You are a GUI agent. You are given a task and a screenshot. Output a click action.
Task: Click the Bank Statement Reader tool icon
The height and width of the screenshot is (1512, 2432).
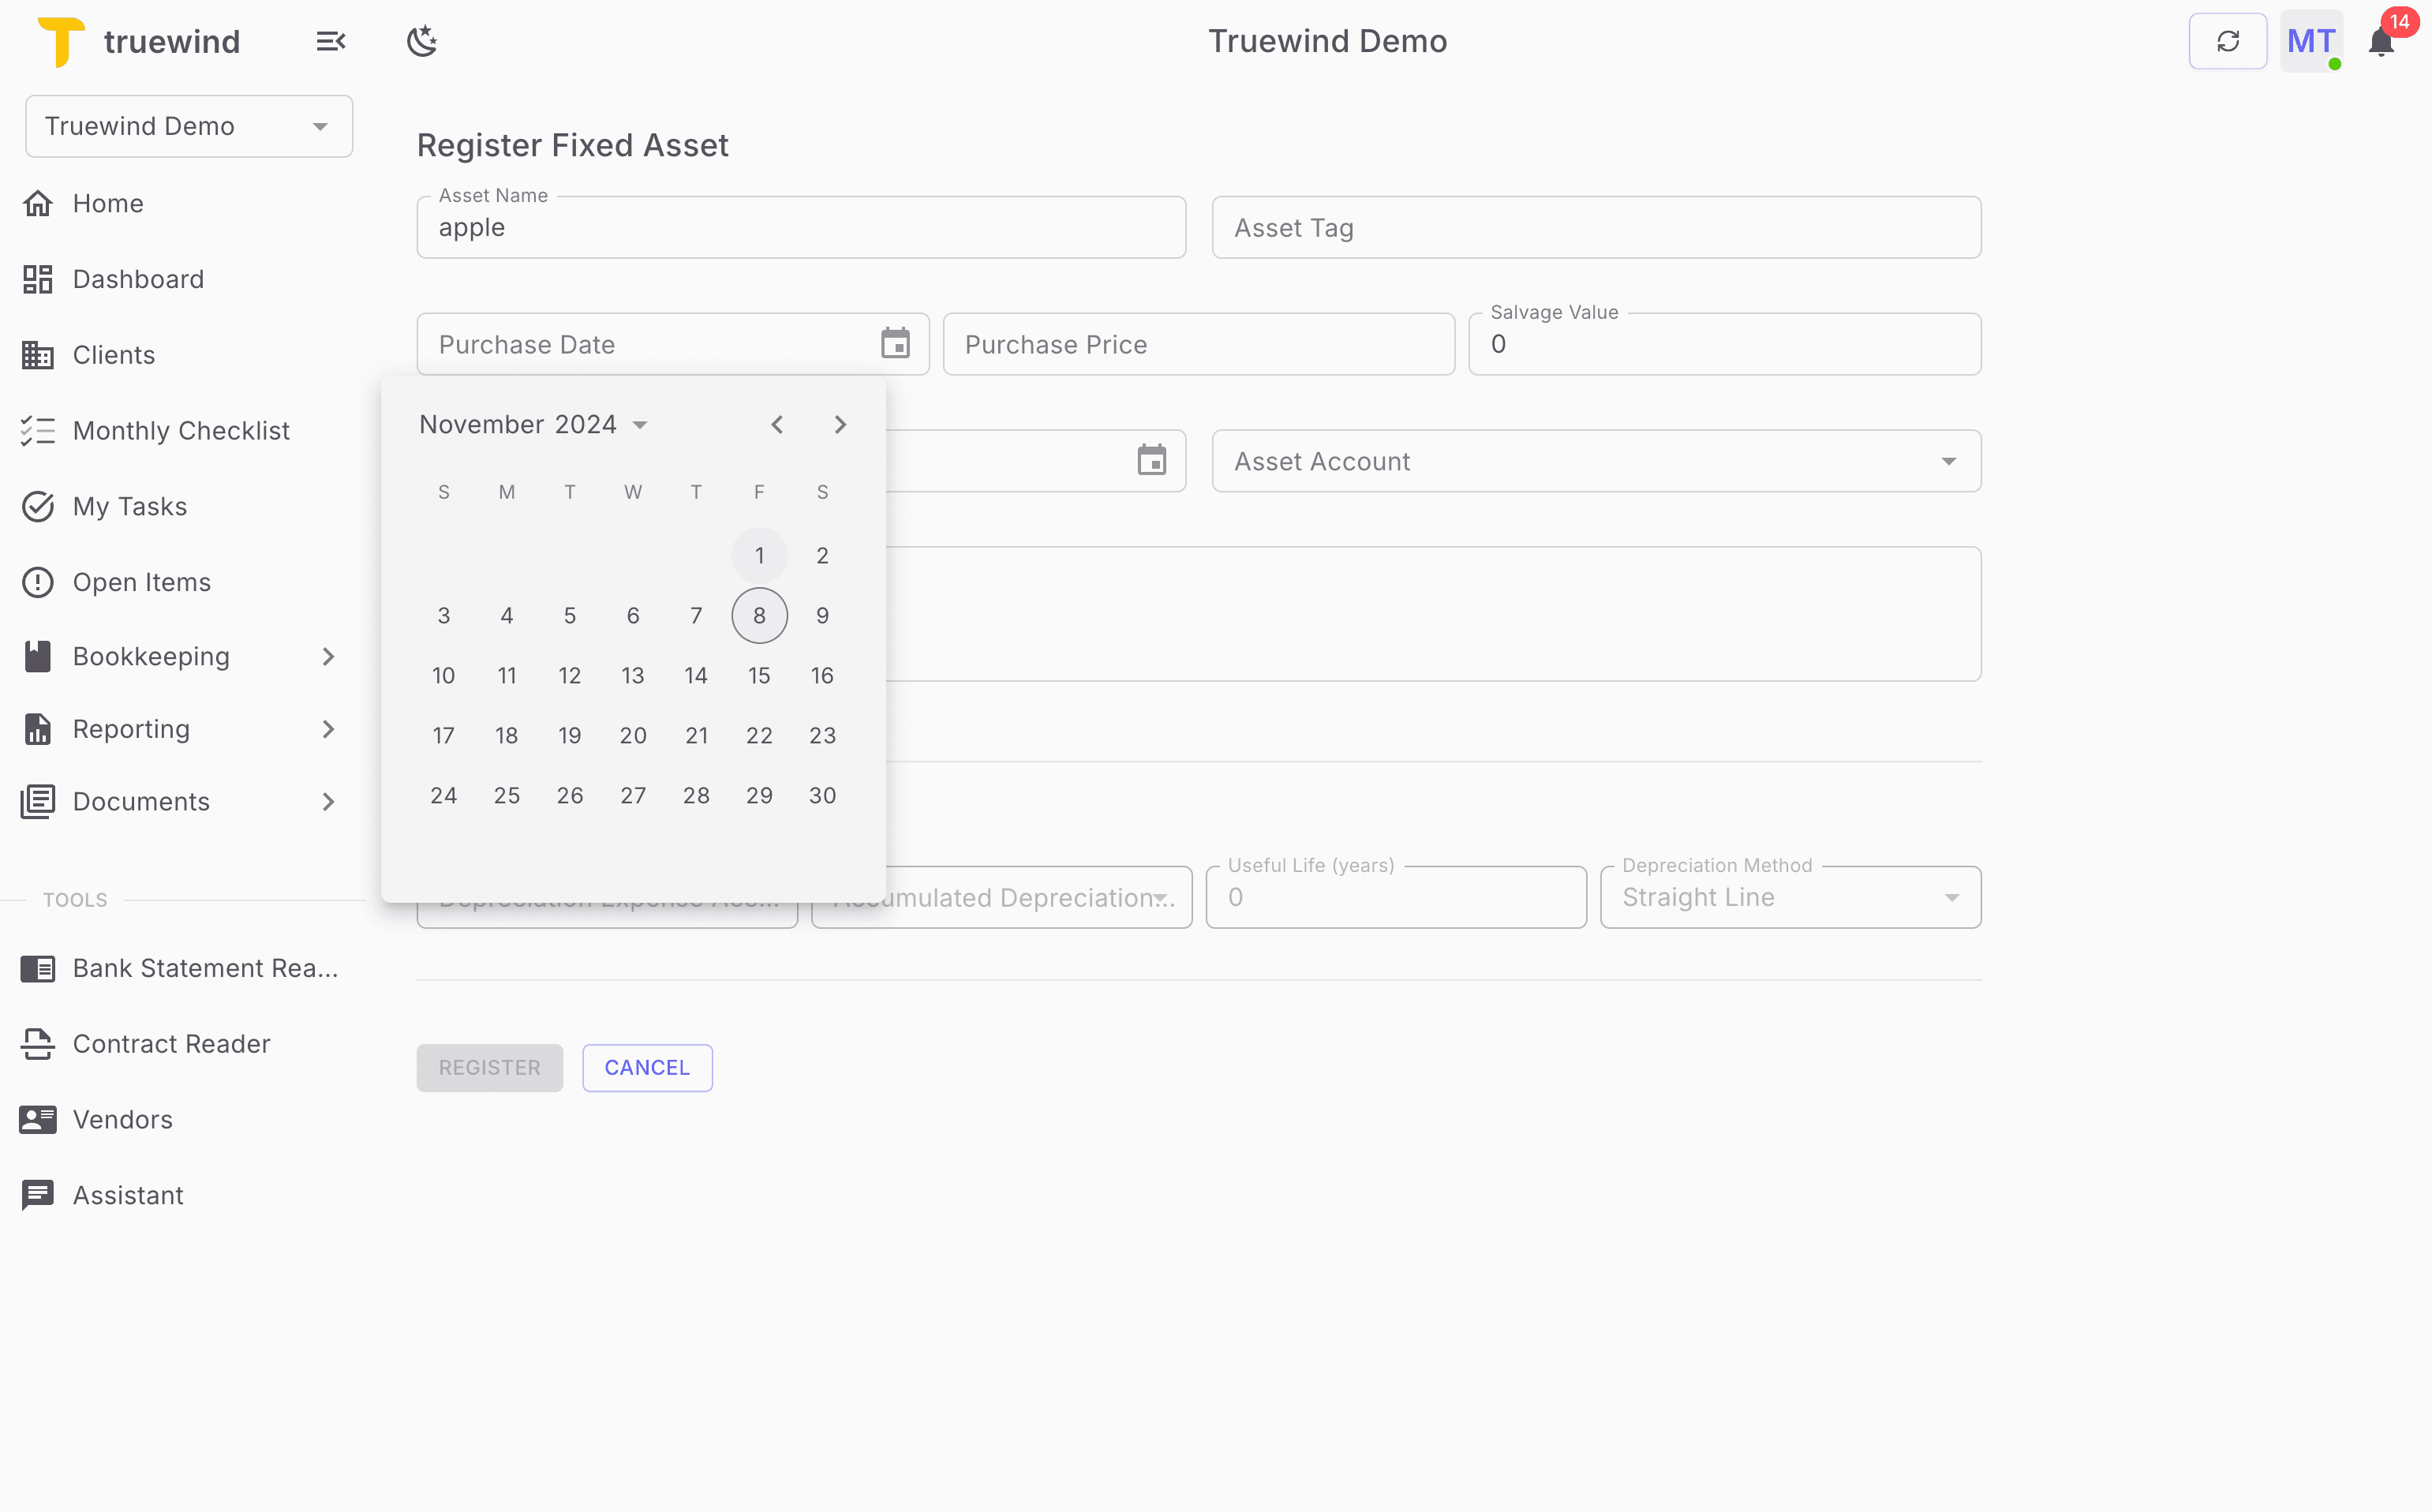(38, 968)
